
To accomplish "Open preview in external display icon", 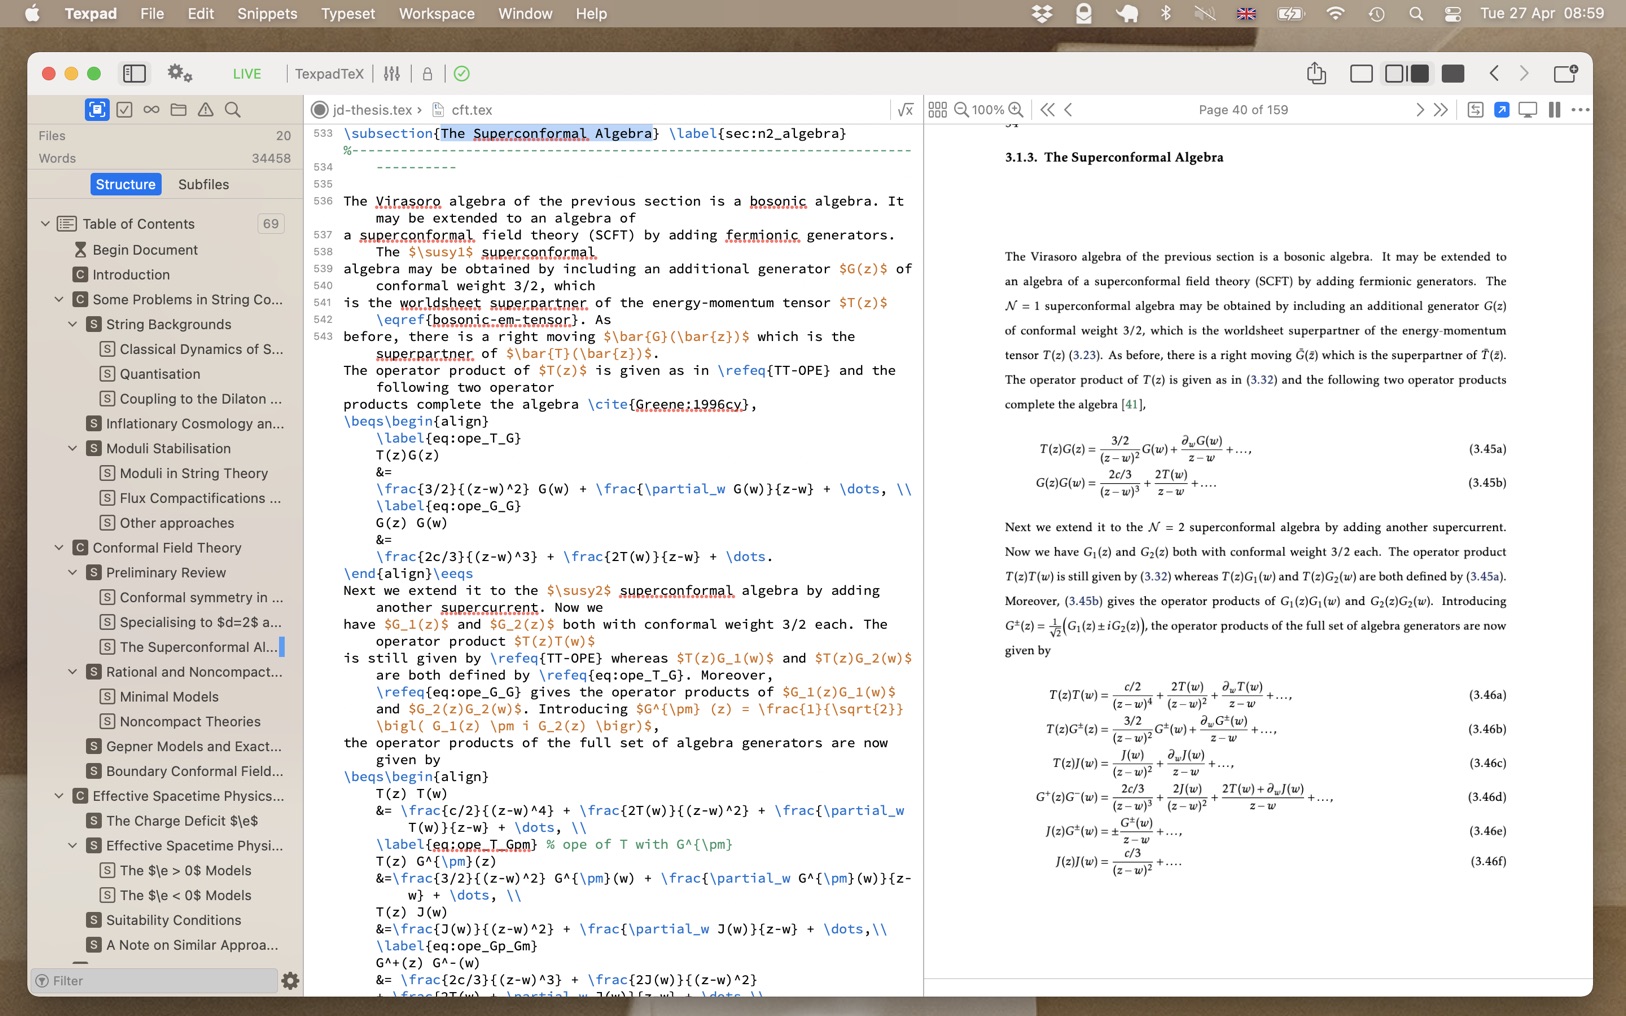I will pyautogui.click(x=1526, y=109).
